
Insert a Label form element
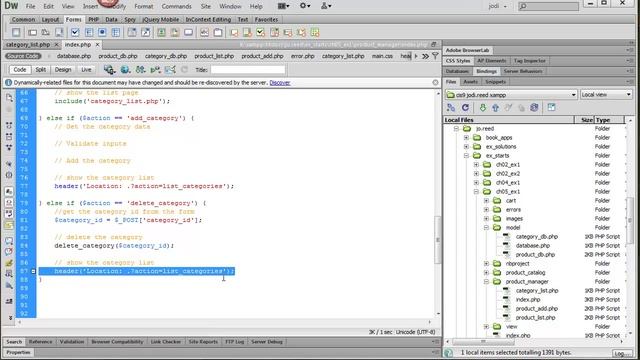tap(204, 32)
